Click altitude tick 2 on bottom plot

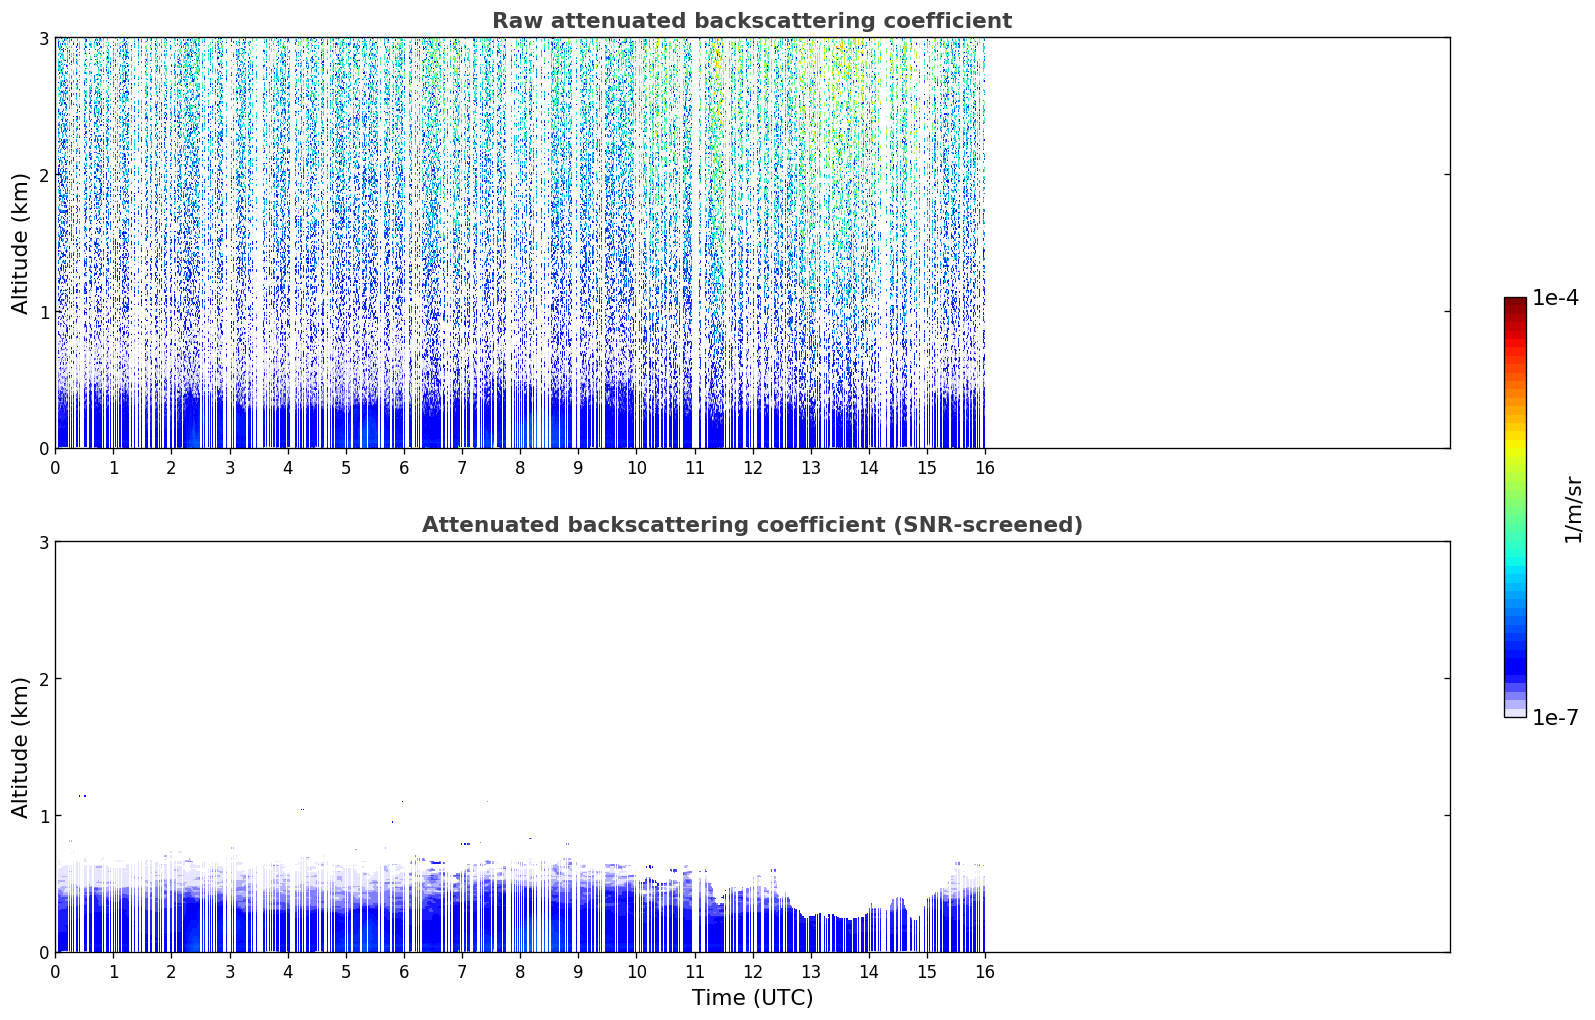pos(43,679)
